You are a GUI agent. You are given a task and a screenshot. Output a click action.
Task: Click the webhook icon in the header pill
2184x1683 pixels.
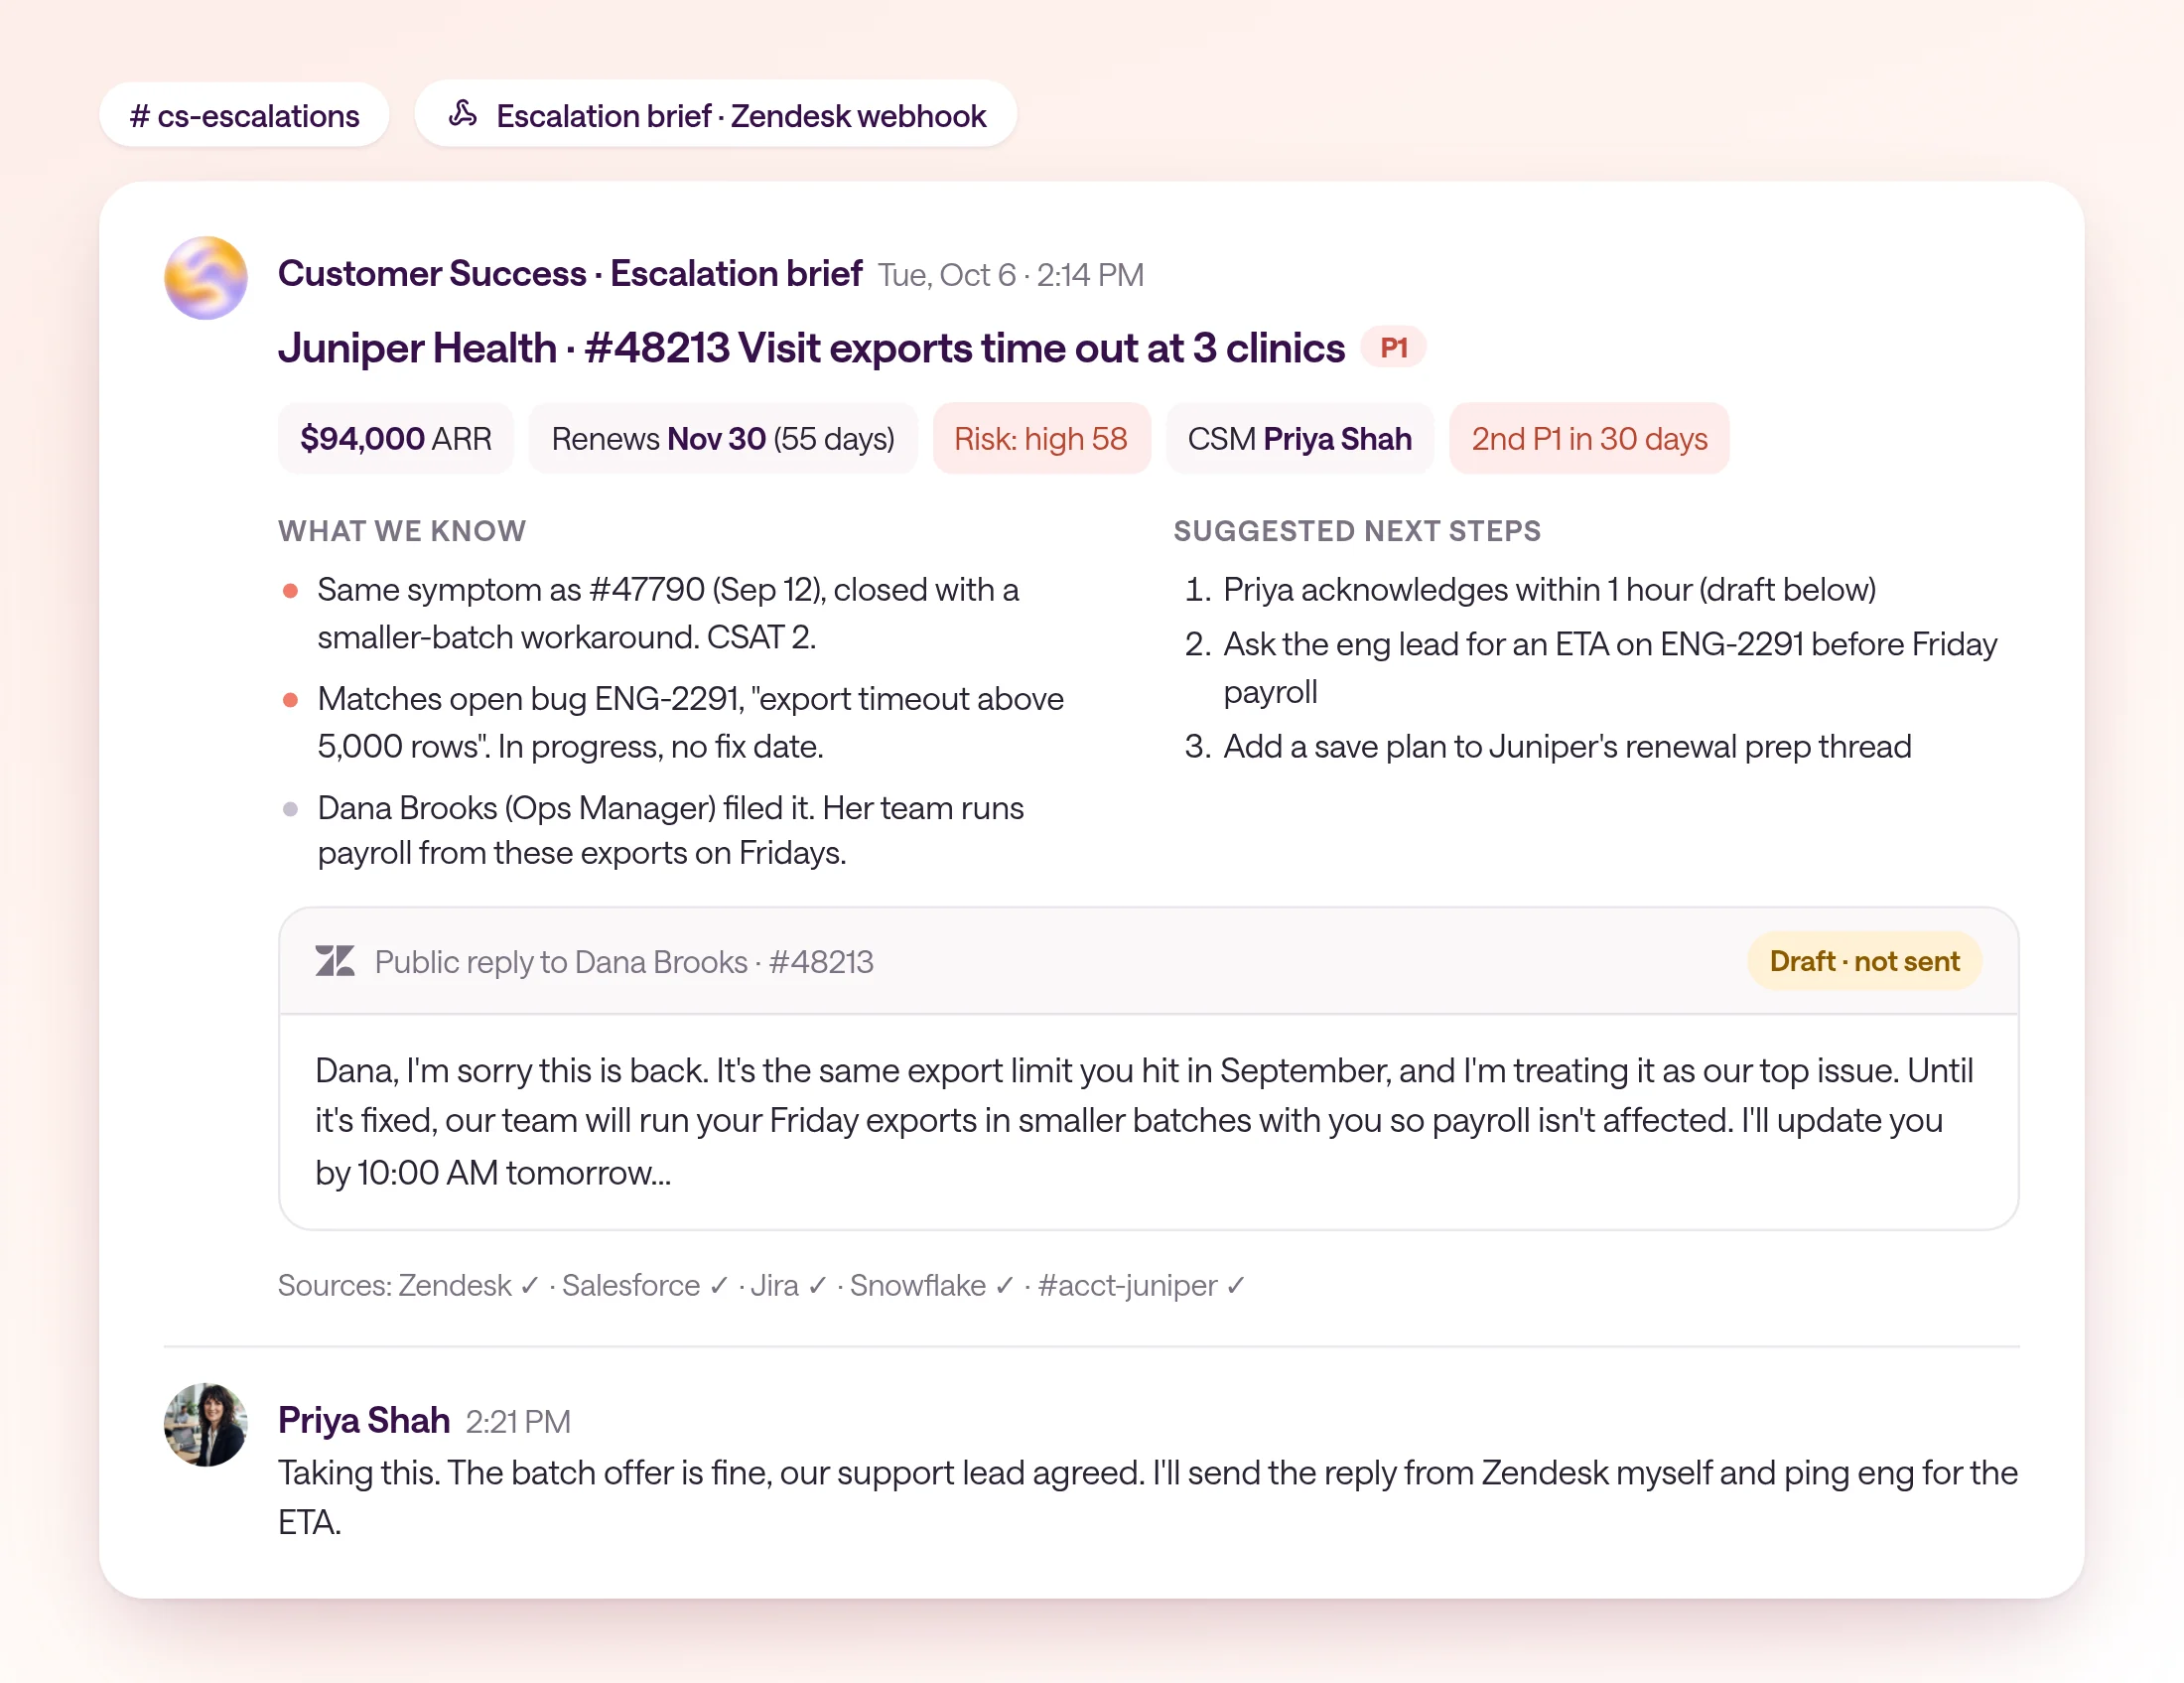click(462, 114)
